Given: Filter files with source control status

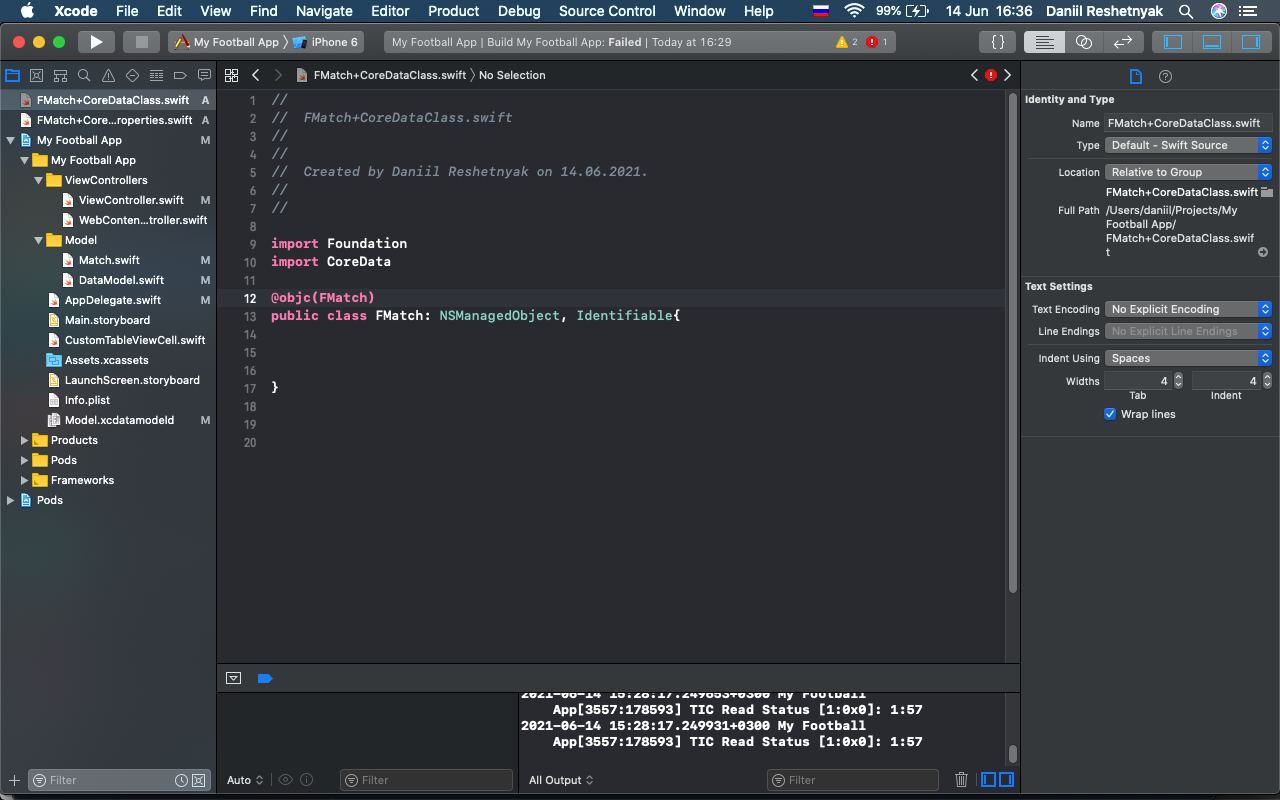Looking at the screenshot, I should [x=198, y=780].
